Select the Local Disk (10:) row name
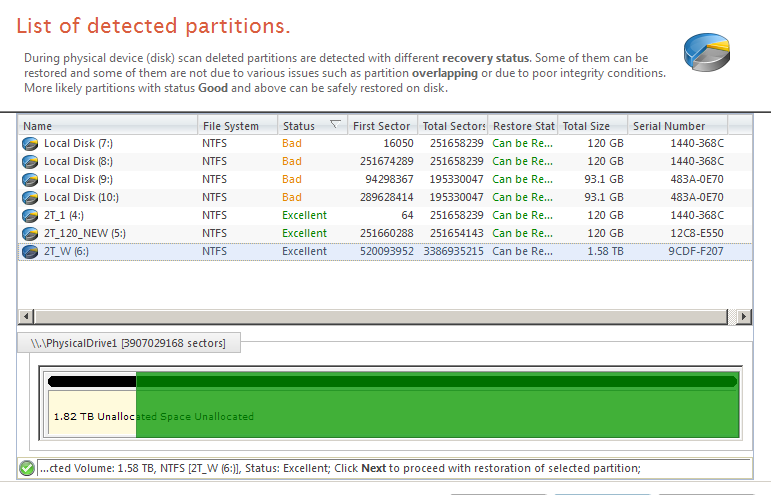The height and width of the screenshot is (495, 771). 81,198
